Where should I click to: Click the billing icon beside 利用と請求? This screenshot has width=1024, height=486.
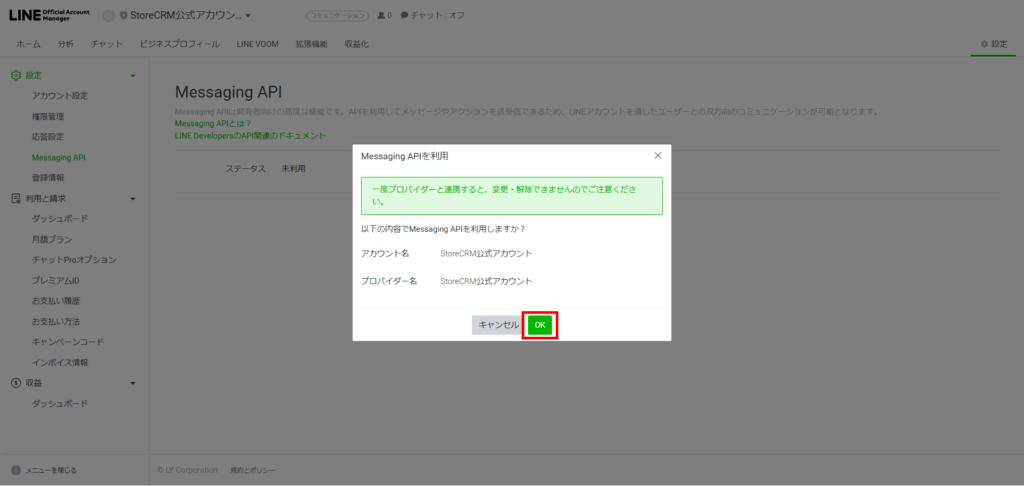point(15,198)
